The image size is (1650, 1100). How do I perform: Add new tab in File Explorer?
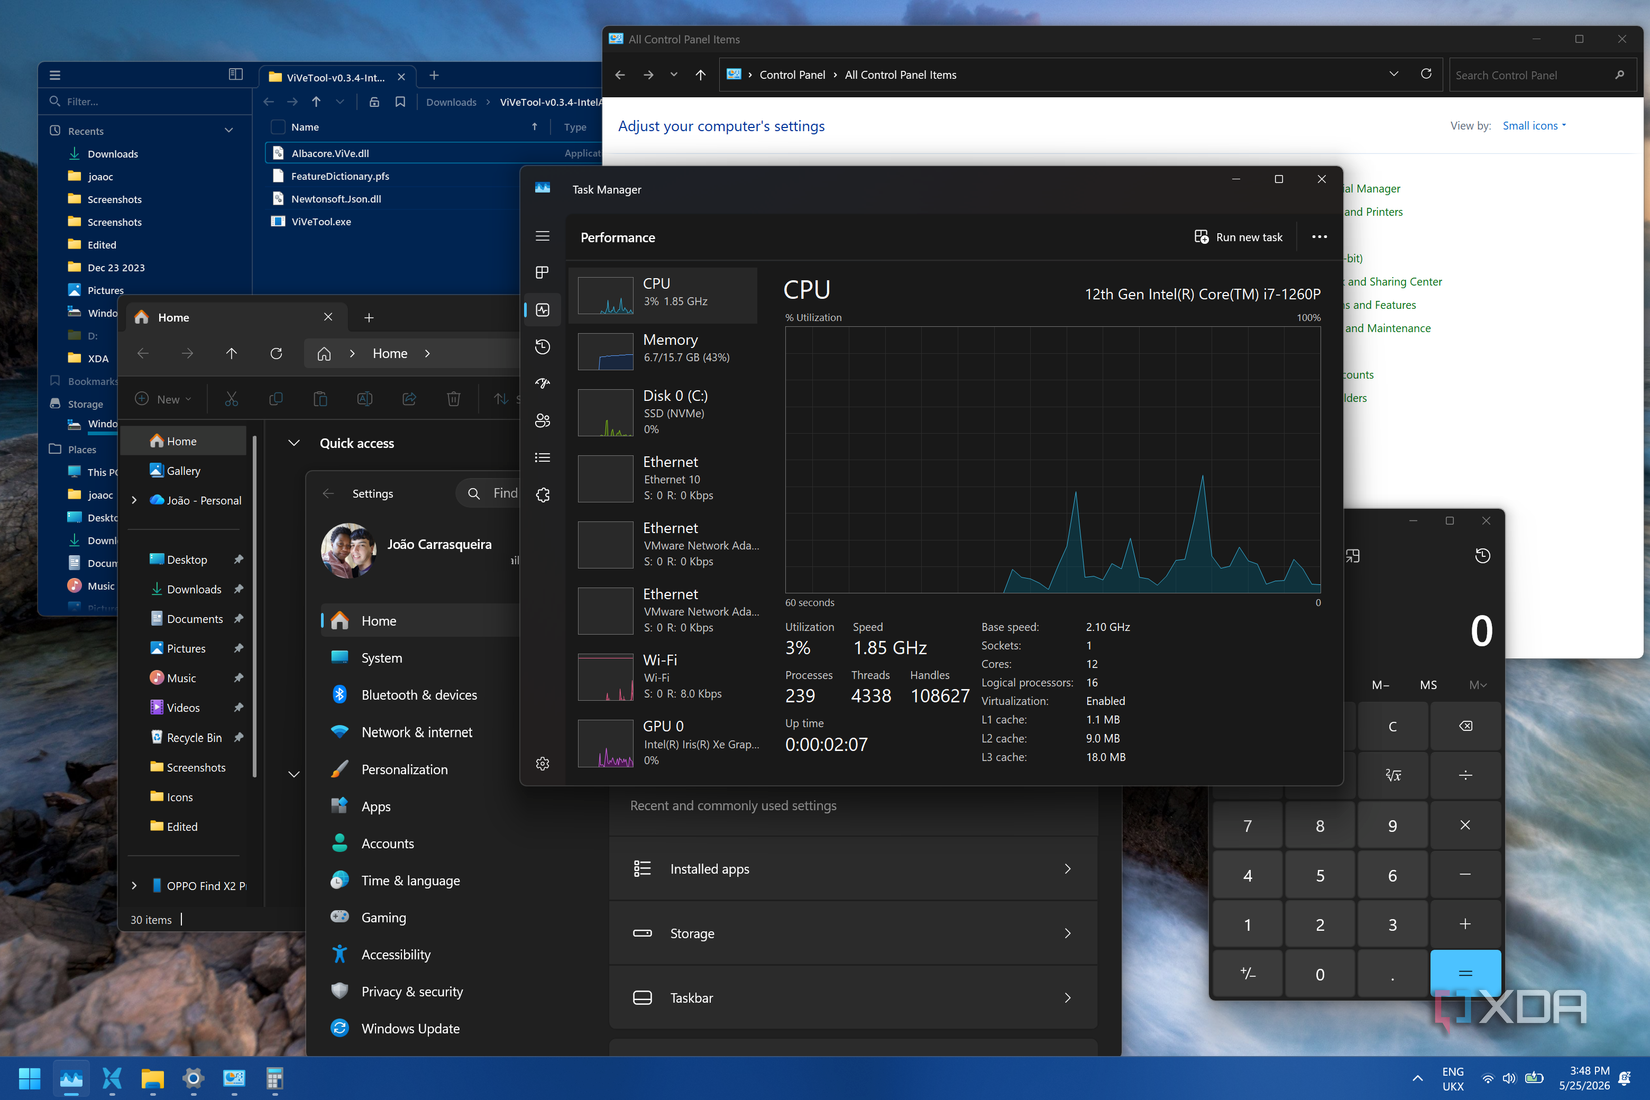point(369,317)
